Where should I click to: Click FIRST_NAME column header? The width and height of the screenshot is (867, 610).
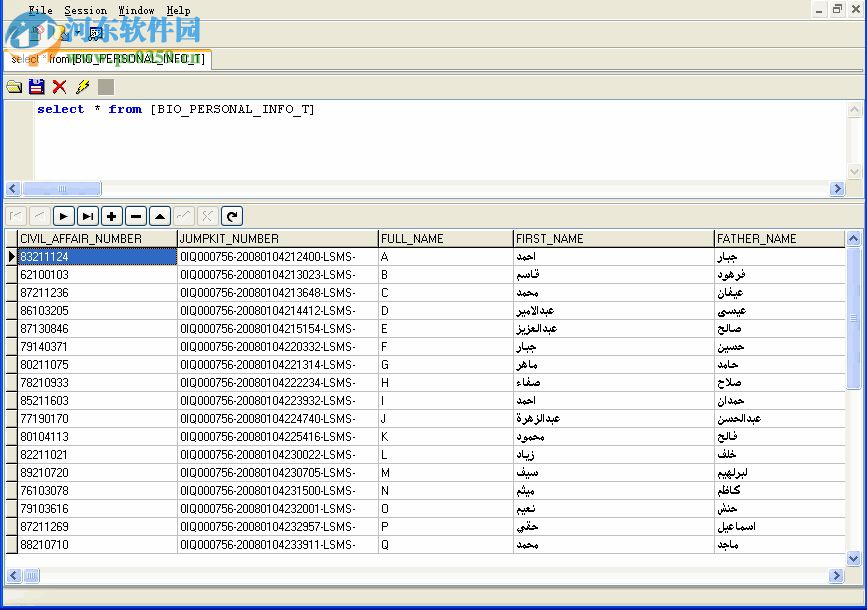(613, 239)
